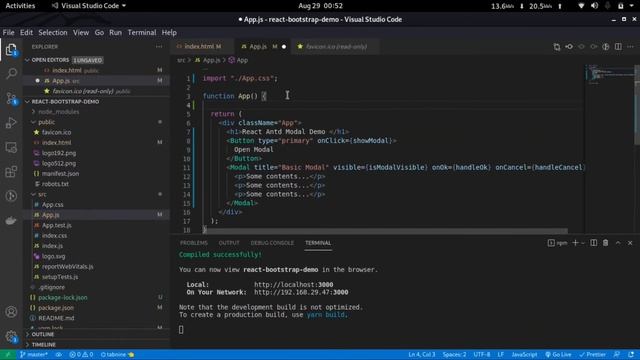This screenshot has height=360, width=640.
Task: Open editor more actions ellipsis
Action: [x=631, y=47]
